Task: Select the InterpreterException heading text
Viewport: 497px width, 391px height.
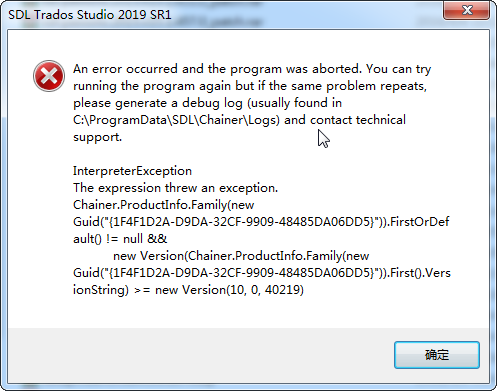Action: (132, 171)
